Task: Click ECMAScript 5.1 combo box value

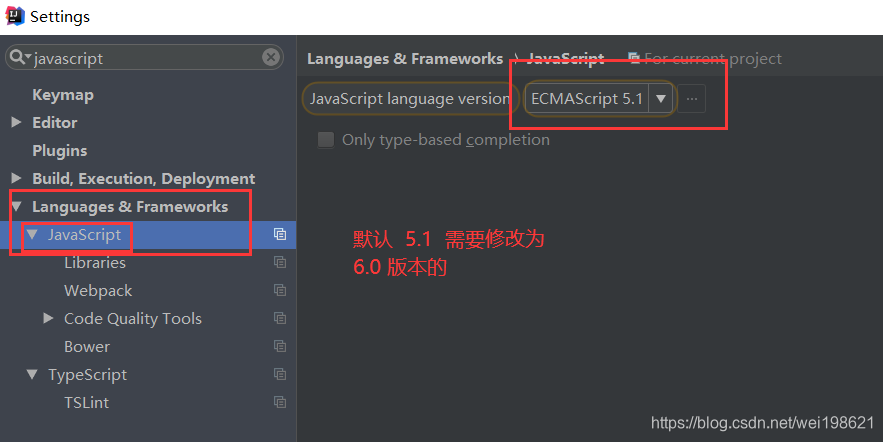Action: point(587,99)
